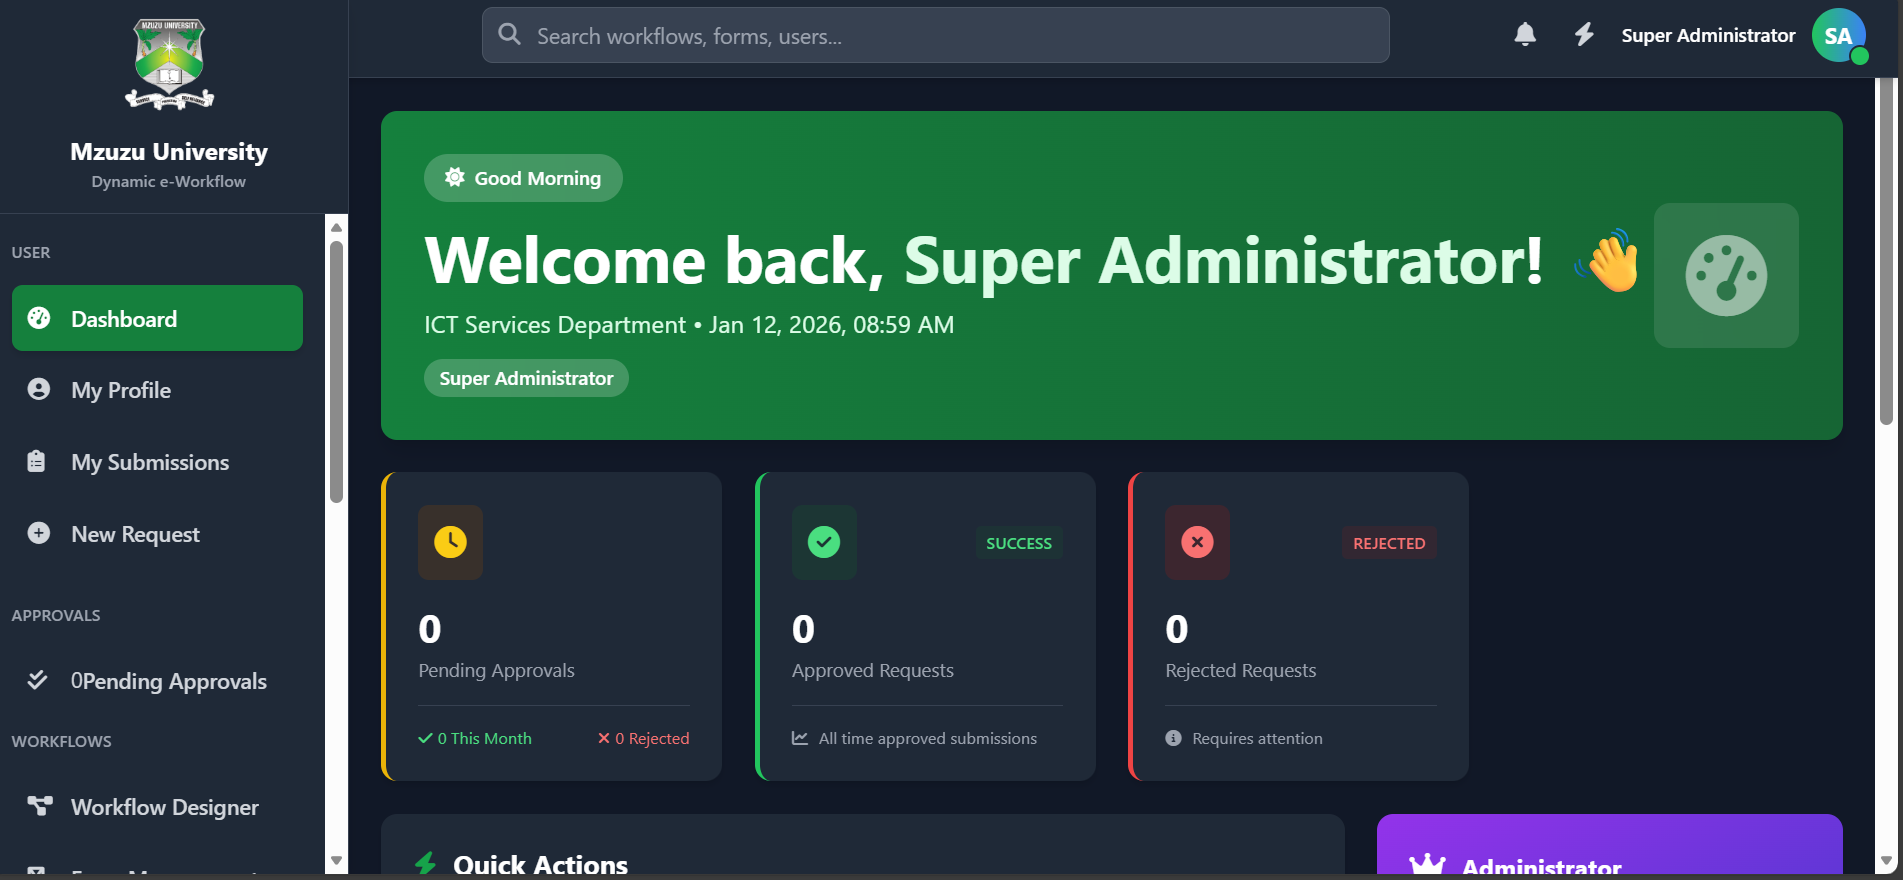1903x880 pixels.
Task: Click the red X Rejected Requests icon
Action: click(1197, 542)
